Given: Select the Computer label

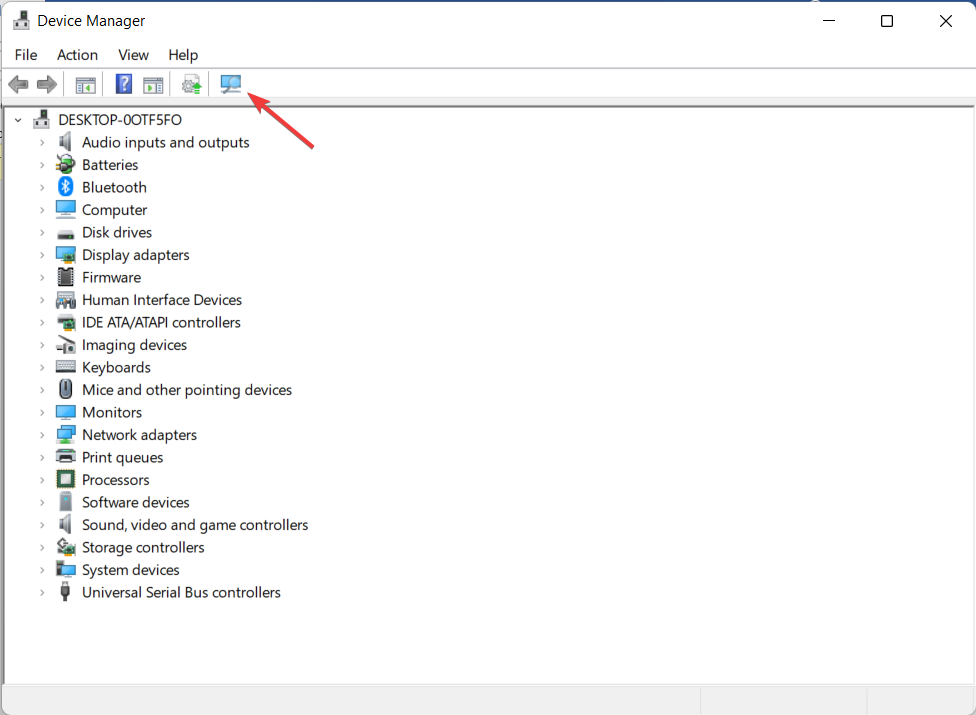Looking at the screenshot, I should pyautogui.click(x=115, y=210).
